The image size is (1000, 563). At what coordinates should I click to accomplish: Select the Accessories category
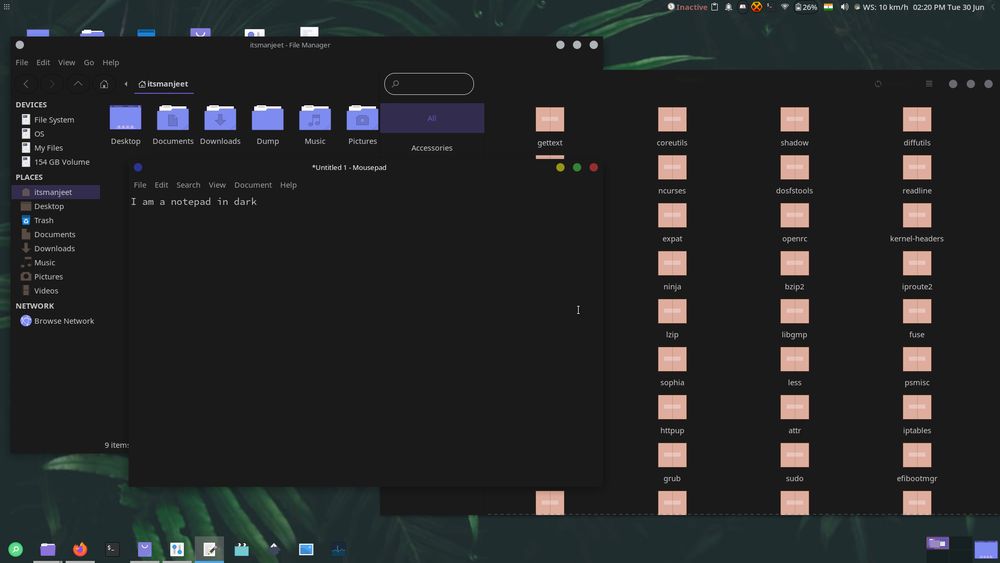(x=432, y=148)
